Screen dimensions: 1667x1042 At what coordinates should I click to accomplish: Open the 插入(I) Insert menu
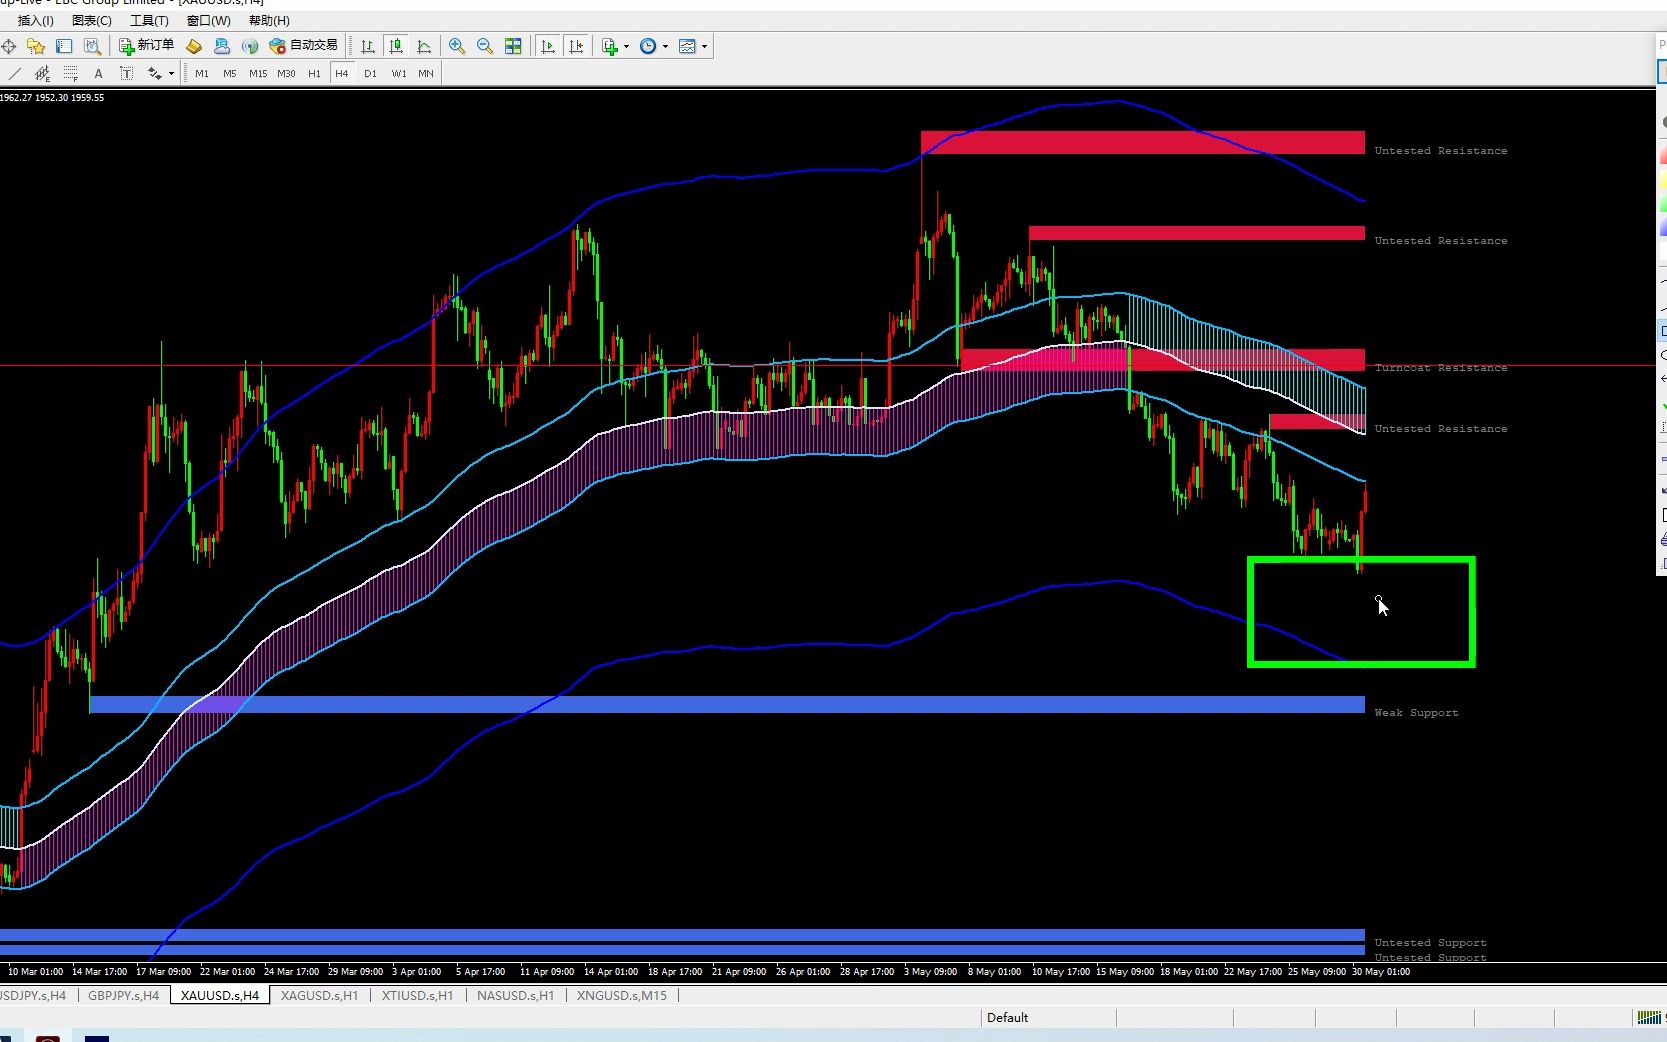pos(36,20)
